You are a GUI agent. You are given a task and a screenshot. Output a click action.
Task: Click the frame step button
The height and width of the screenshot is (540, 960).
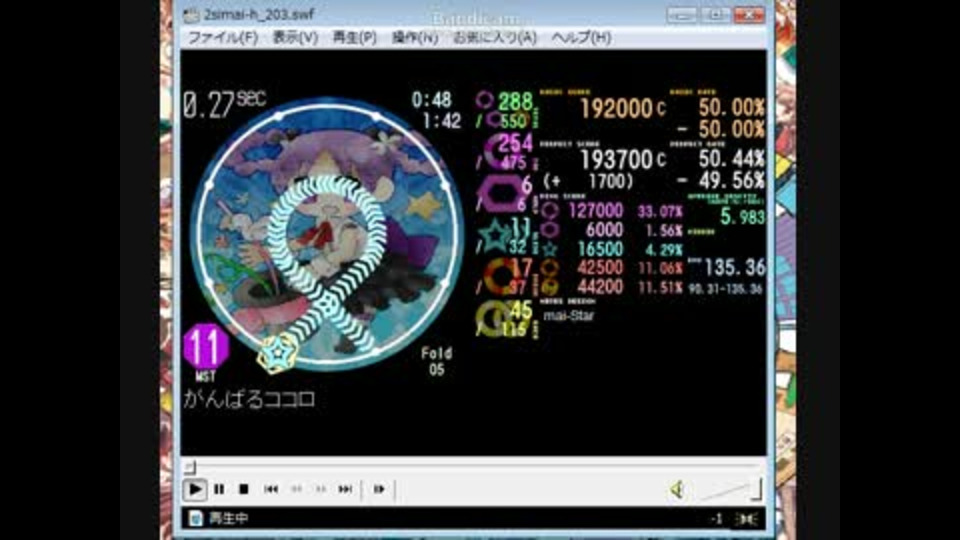point(379,489)
